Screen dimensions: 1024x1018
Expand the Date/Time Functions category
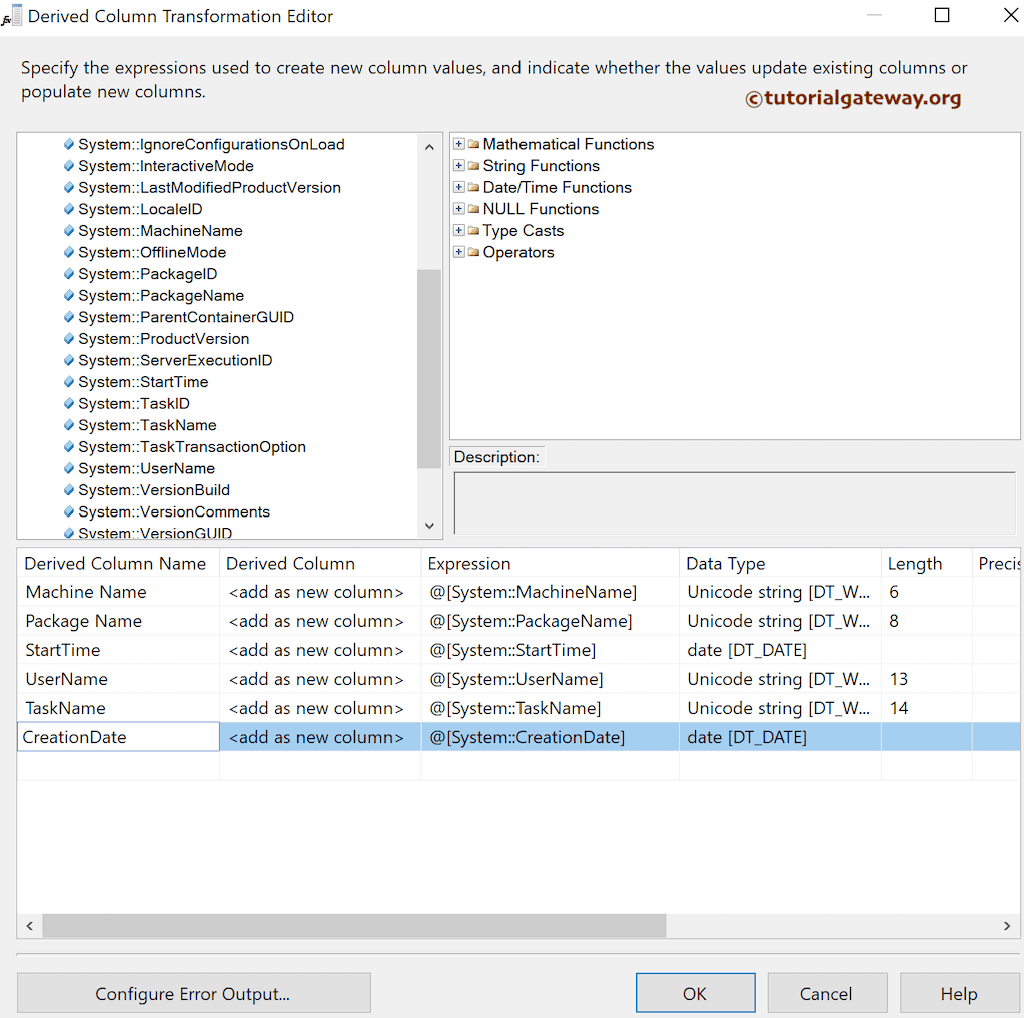458,187
